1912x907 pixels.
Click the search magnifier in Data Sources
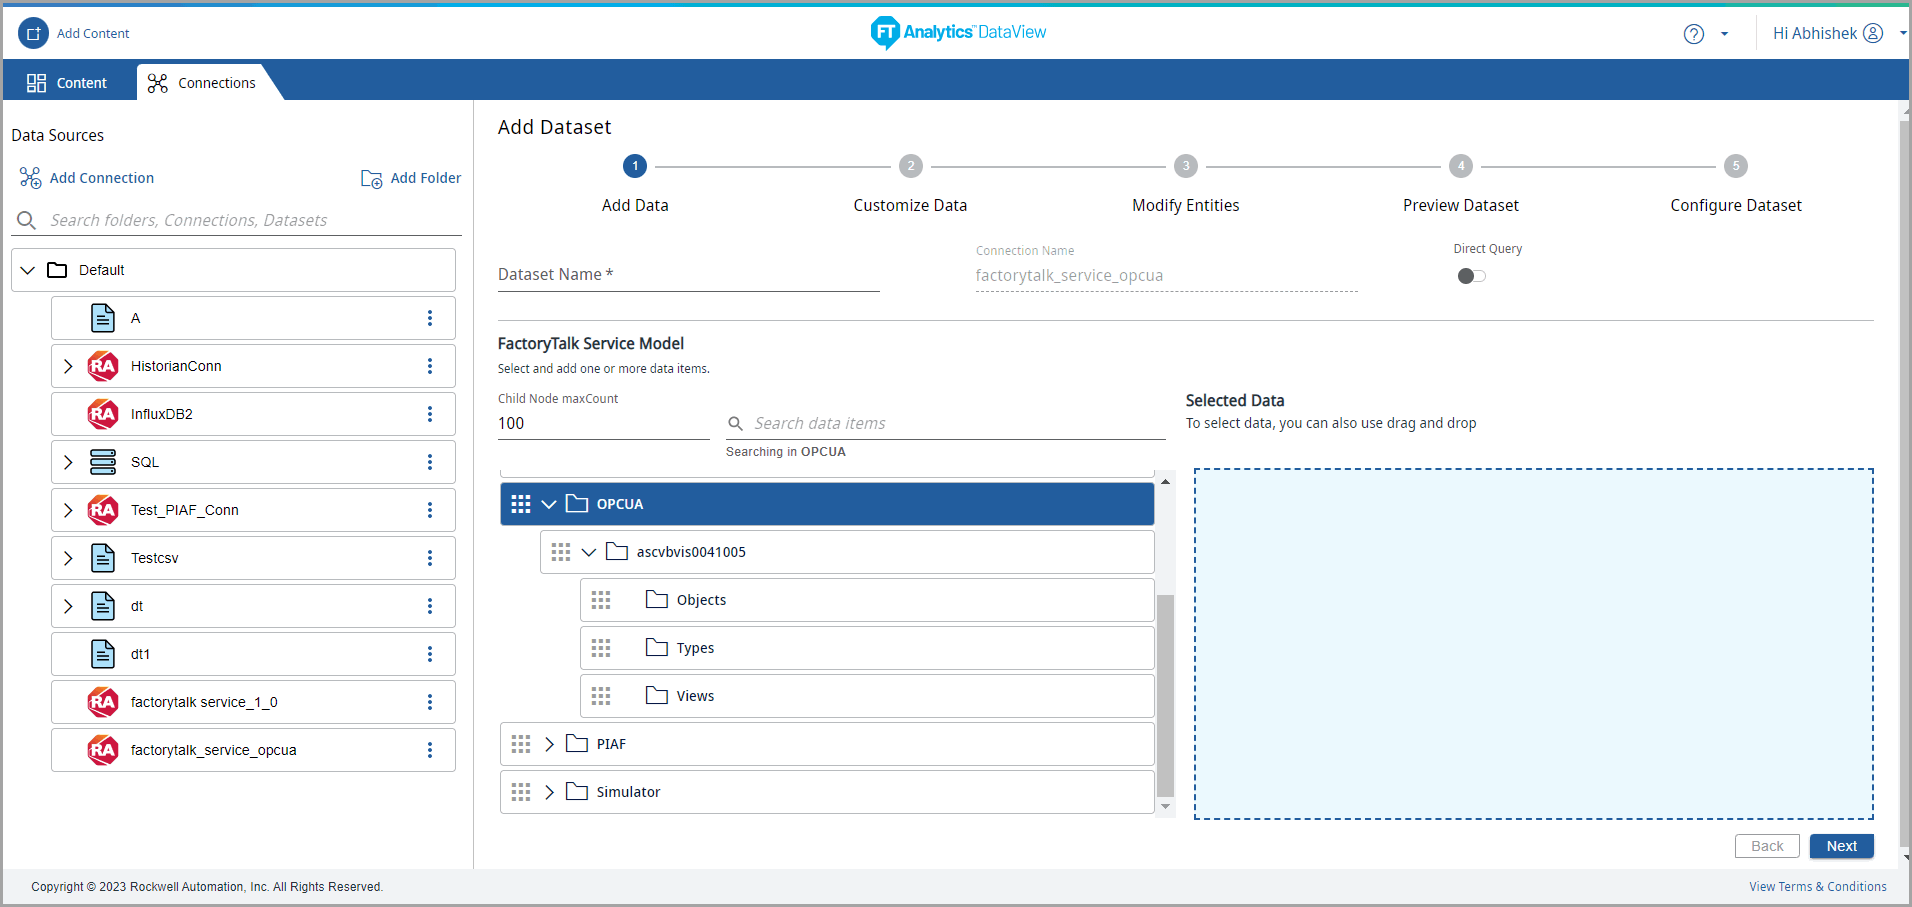tap(27, 220)
